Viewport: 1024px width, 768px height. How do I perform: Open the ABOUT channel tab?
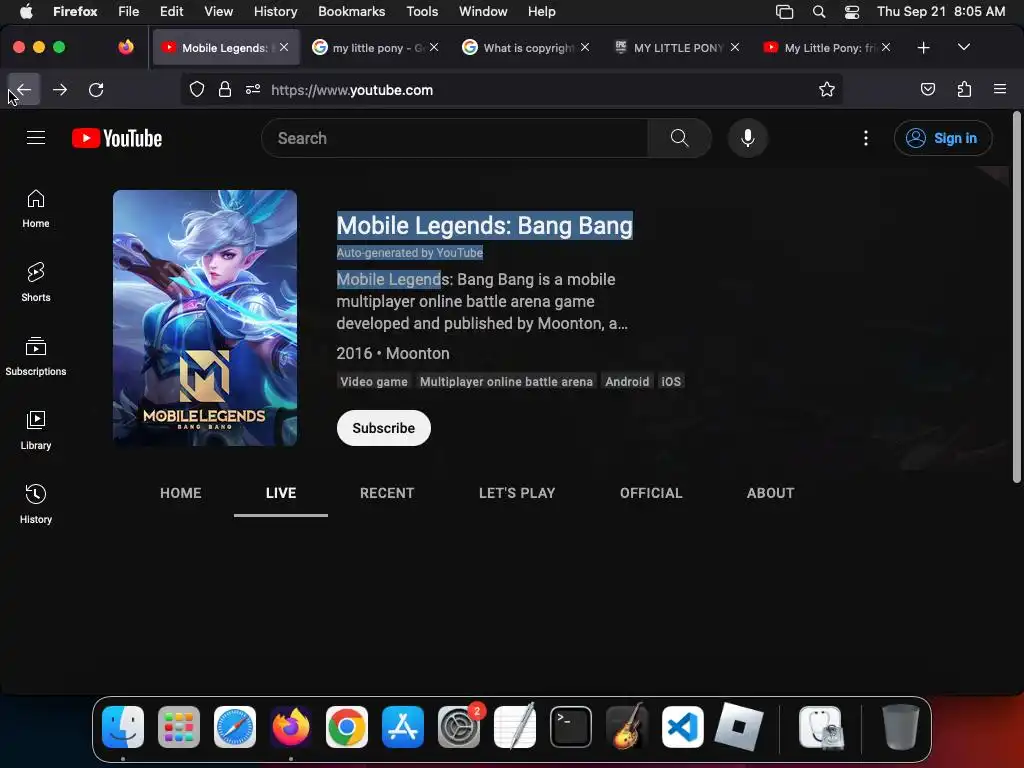[771, 493]
